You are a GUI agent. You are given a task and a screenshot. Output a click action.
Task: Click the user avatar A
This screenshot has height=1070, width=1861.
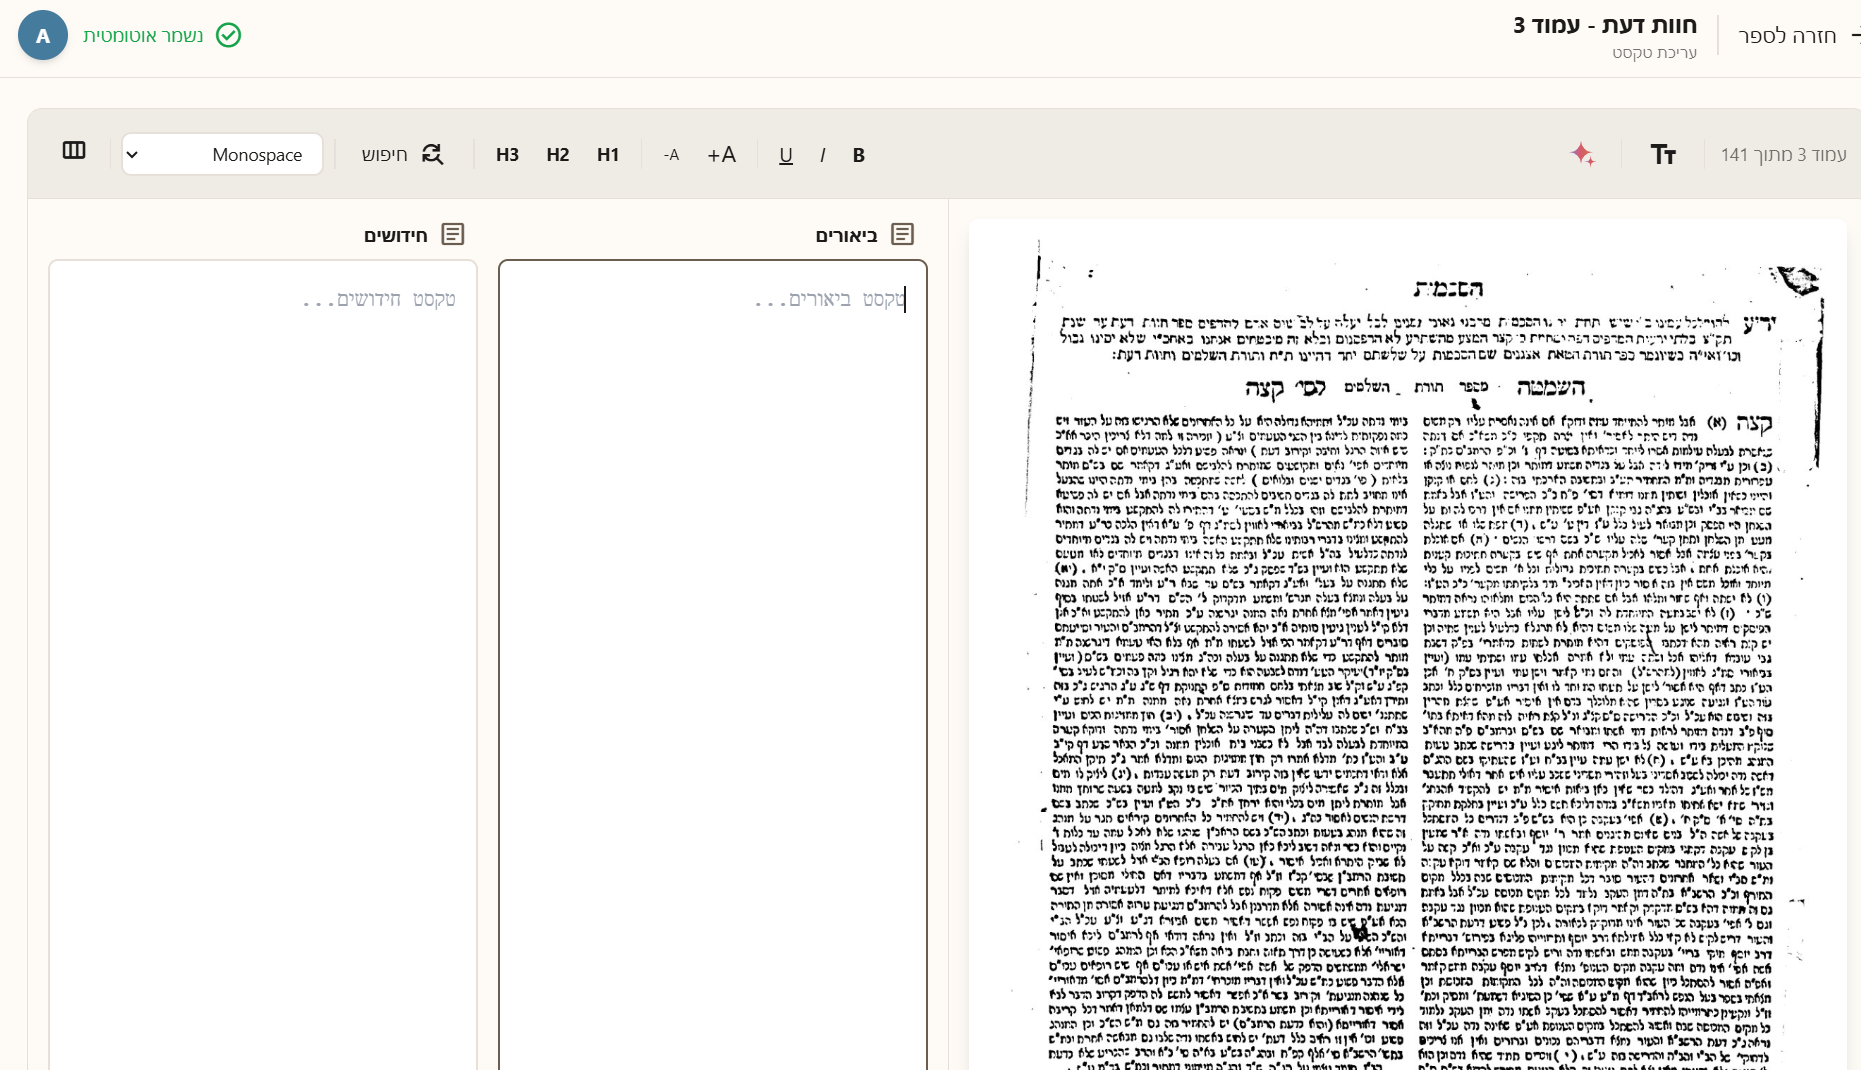[43, 36]
